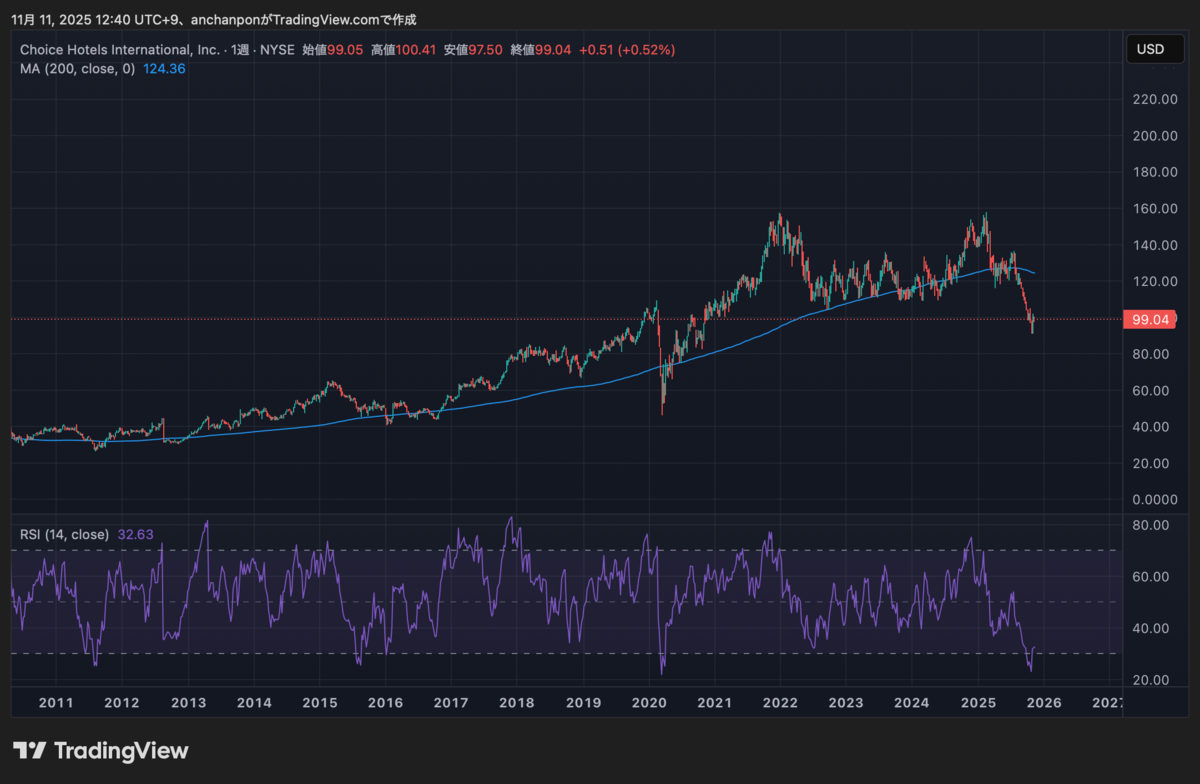Click the +0.51 (+0.52%) change value
Viewport: 1200px width, 784px height.
627,49
